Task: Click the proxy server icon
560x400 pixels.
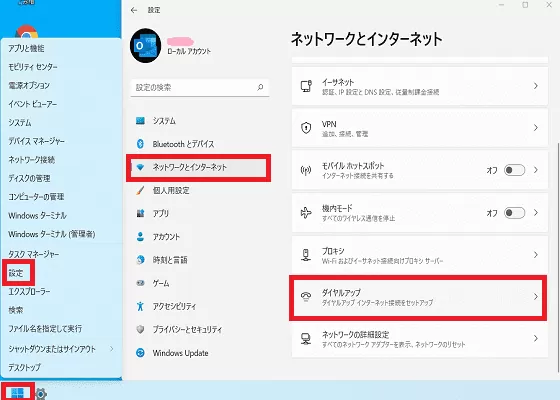Action: point(306,255)
